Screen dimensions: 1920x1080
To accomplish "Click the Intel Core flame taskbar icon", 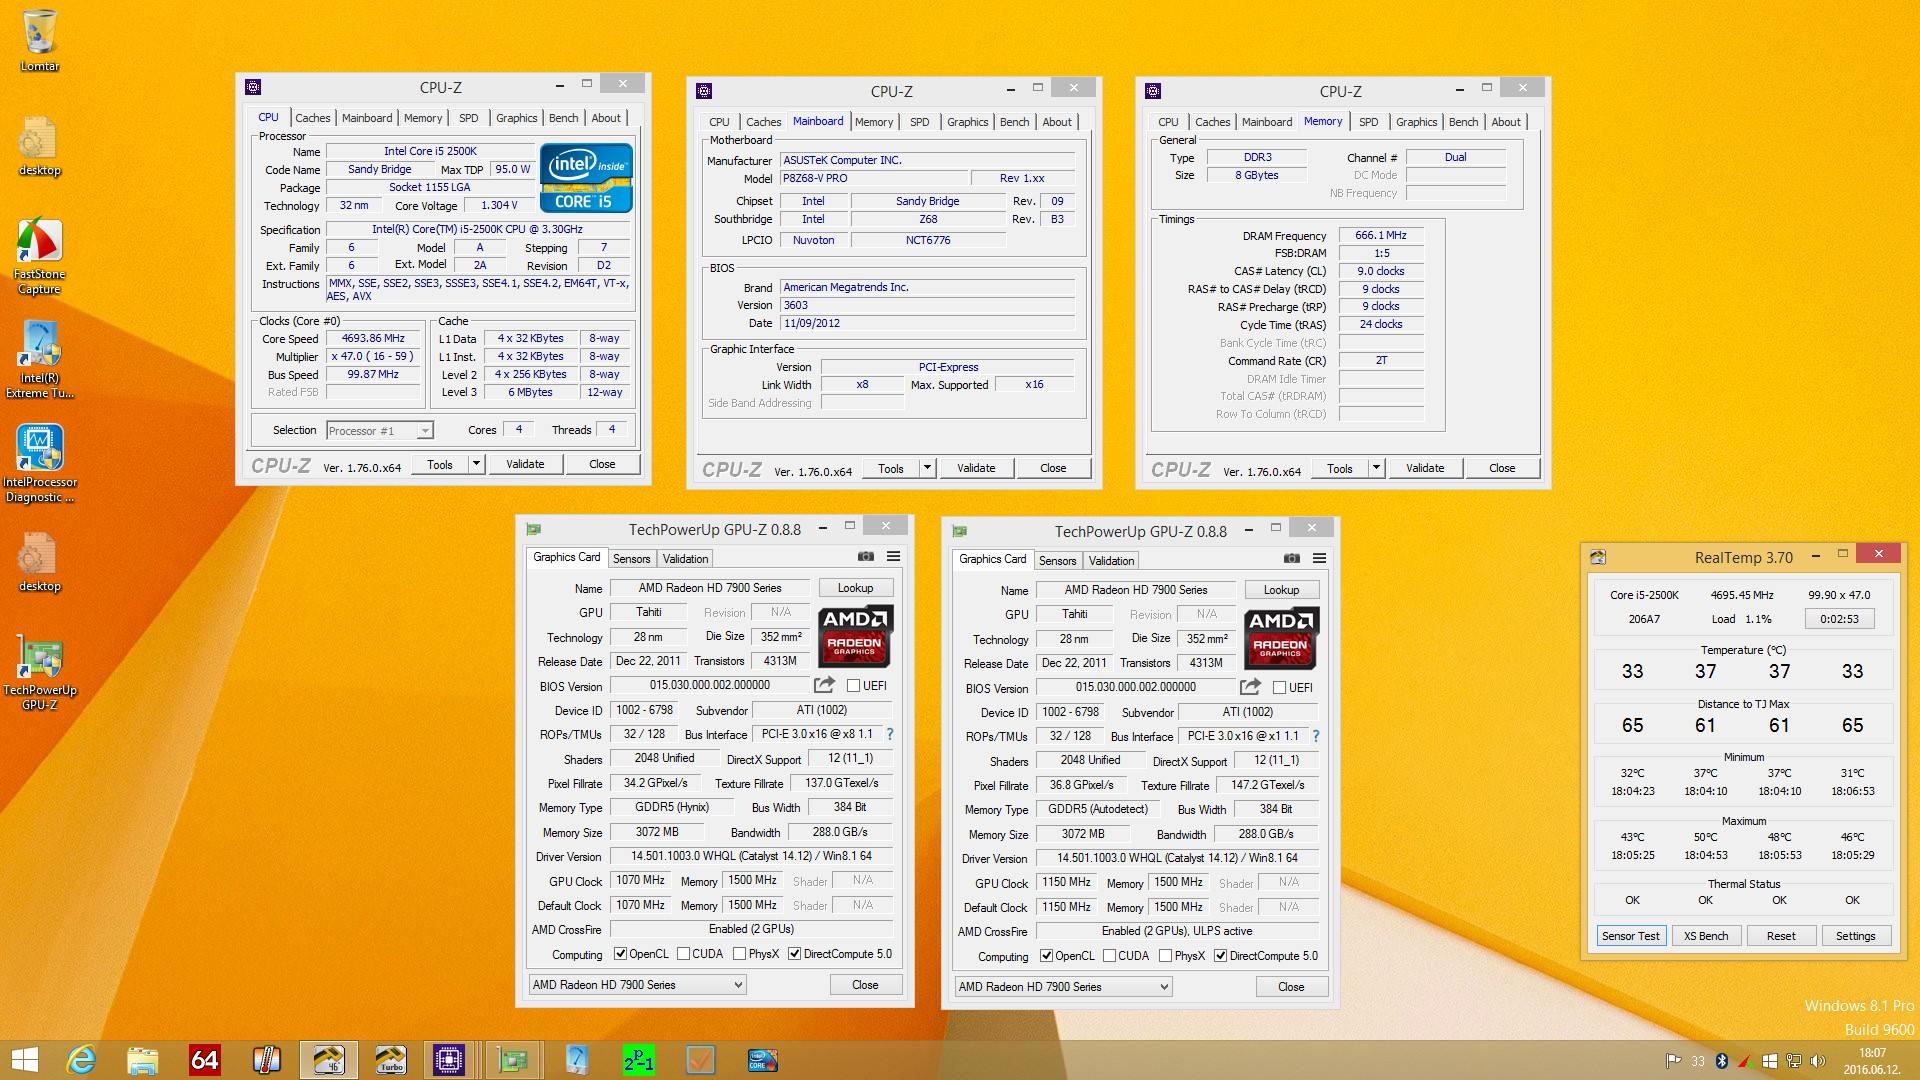I will pos(763,1060).
